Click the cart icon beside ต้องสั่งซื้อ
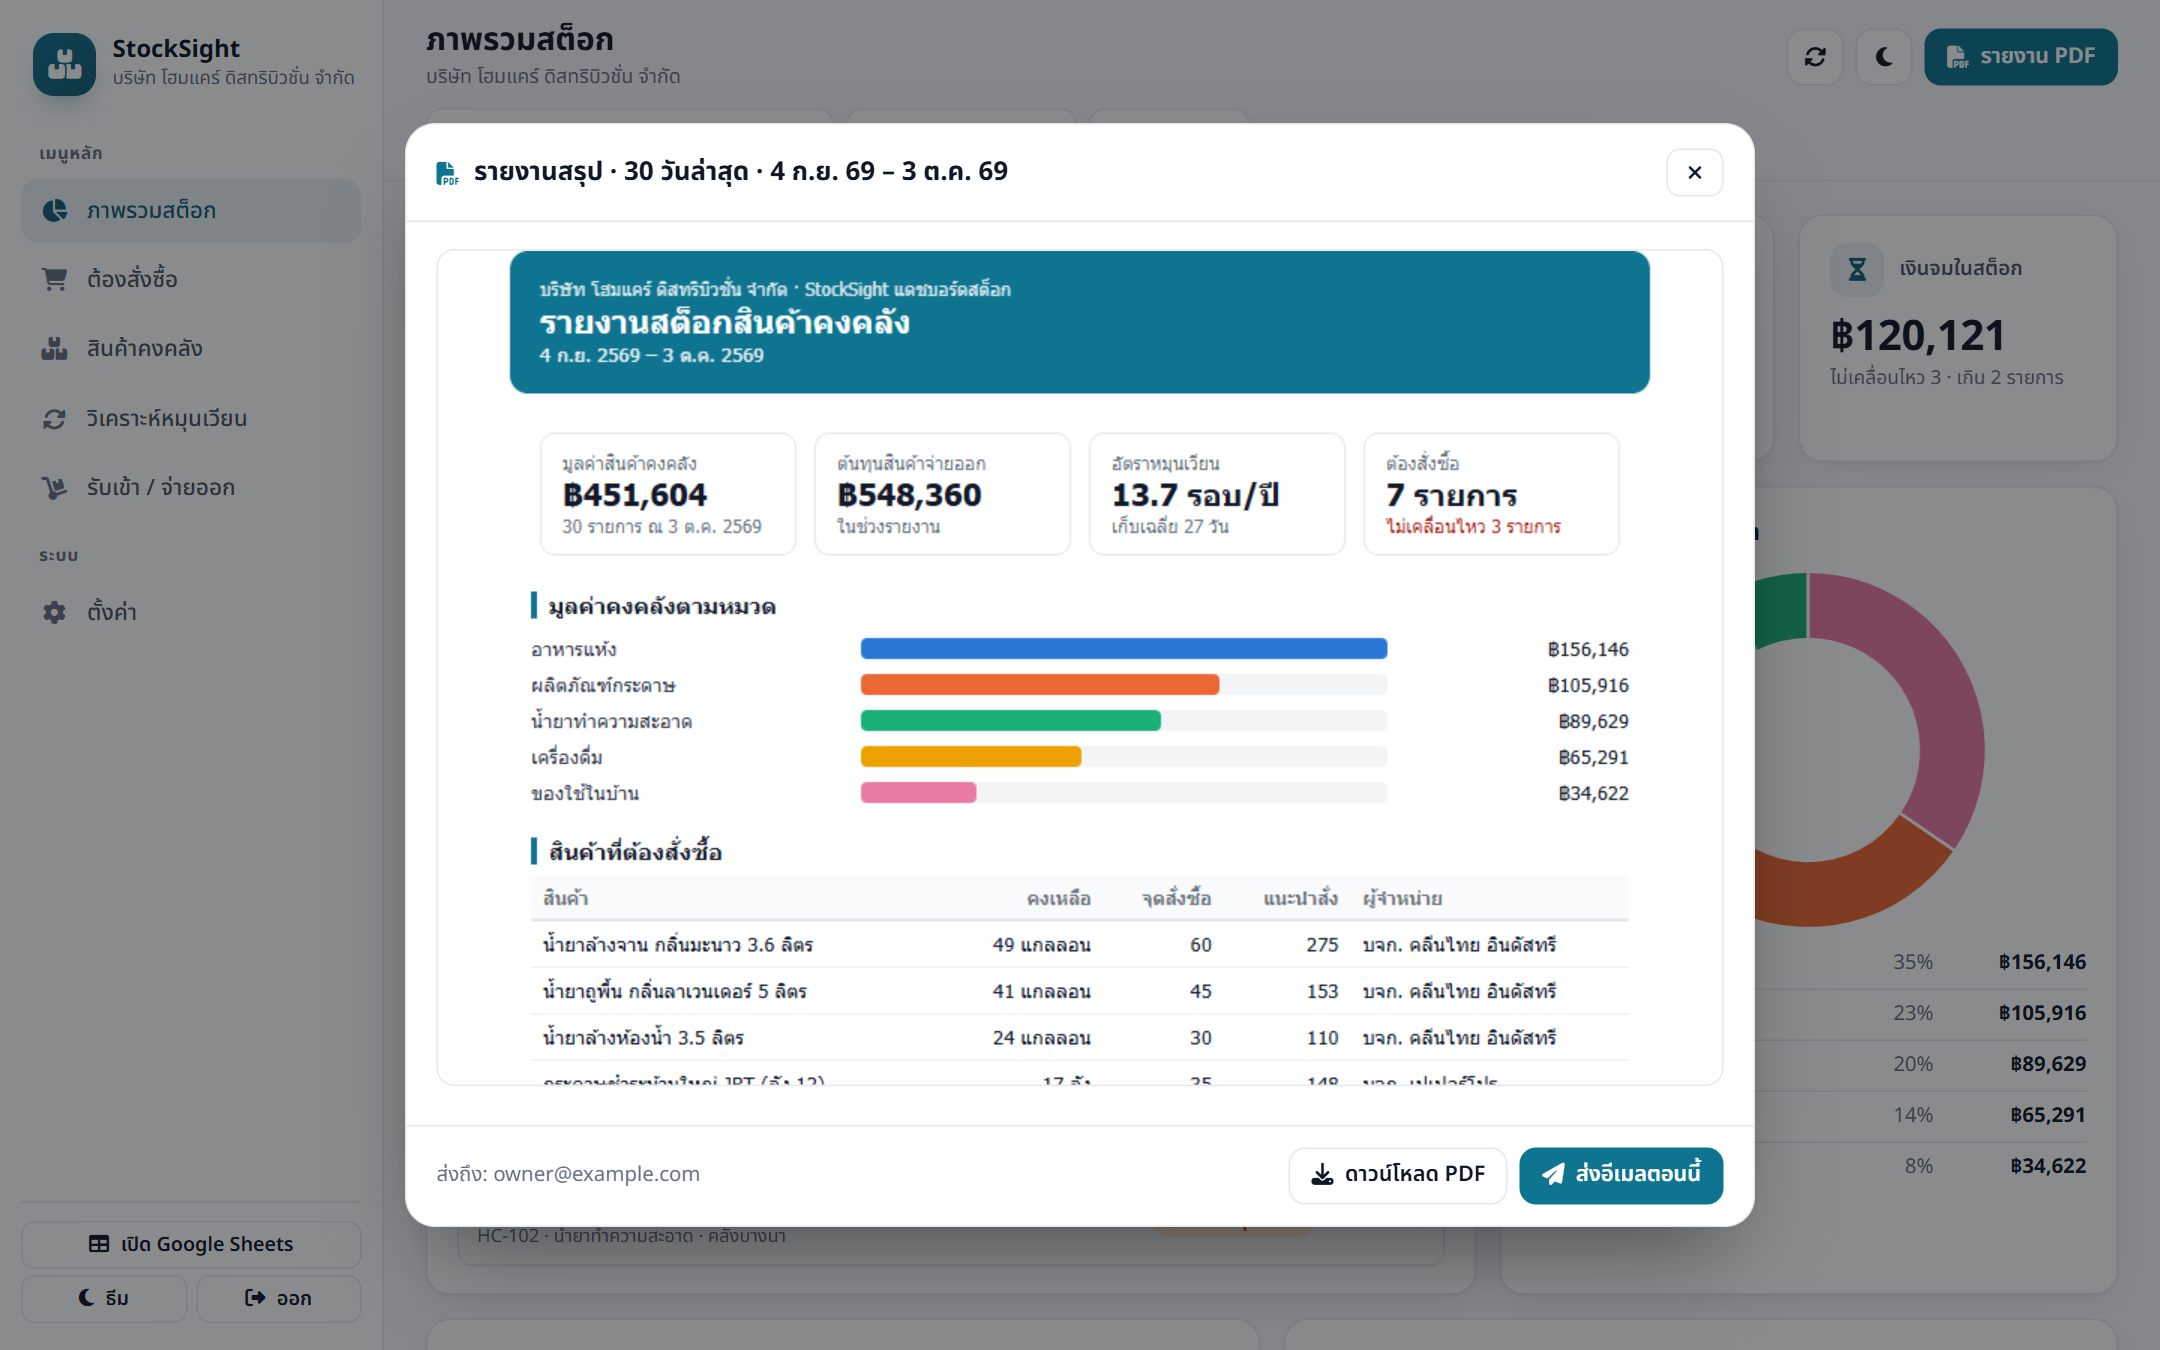The width and height of the screenshot is (2160, 1350). pyautogui.click(x=54, y=280)
